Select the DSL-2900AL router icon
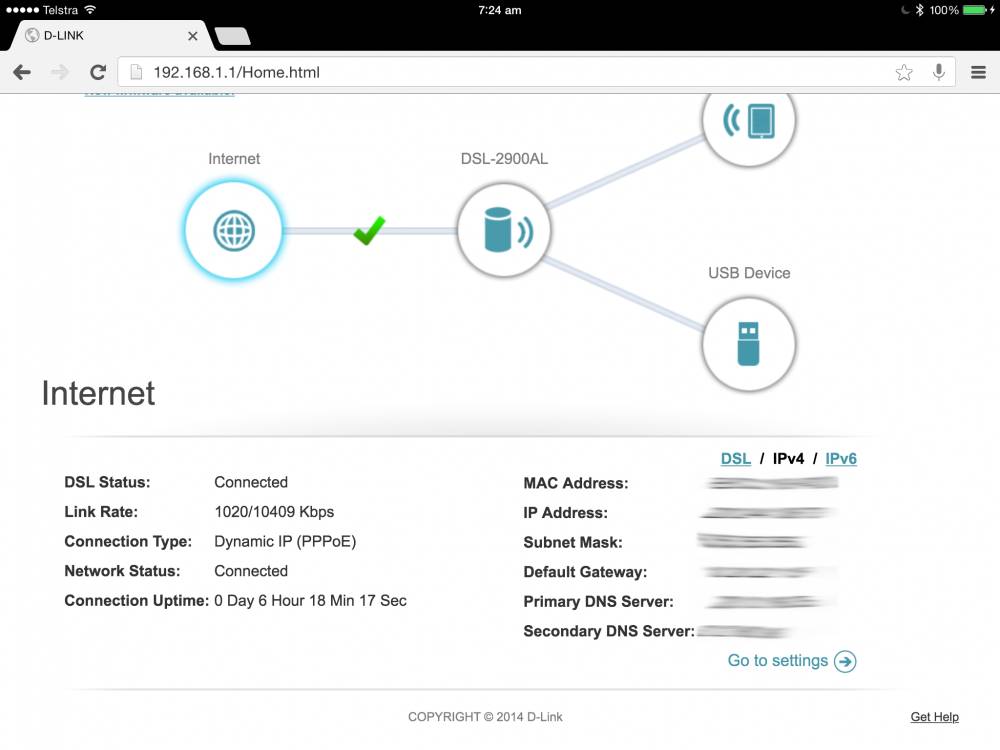This screenshot has height=750, width=1000. [504, 230]
